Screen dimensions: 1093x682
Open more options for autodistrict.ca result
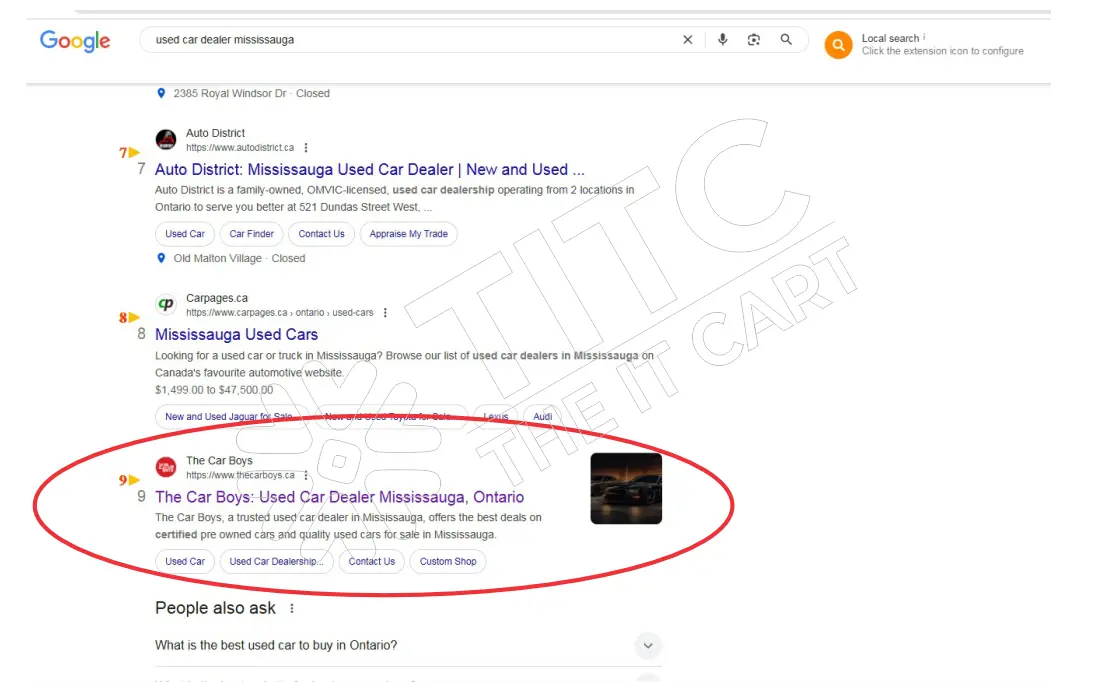[x=306, y=148]
